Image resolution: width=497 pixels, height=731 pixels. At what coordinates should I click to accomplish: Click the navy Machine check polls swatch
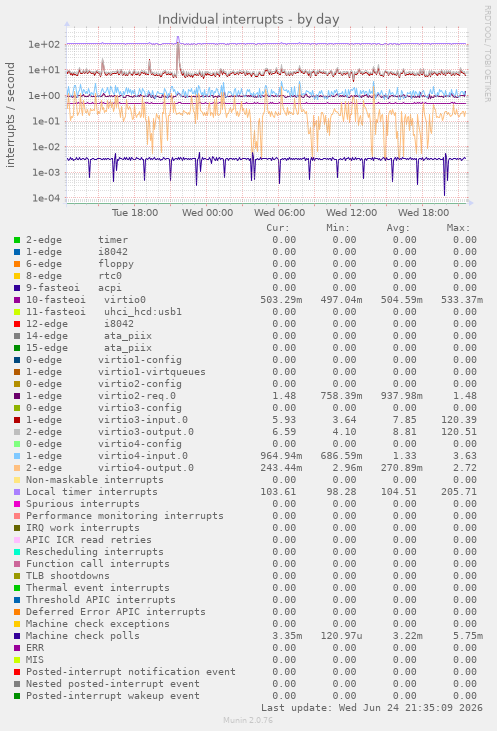coord(17,636)
